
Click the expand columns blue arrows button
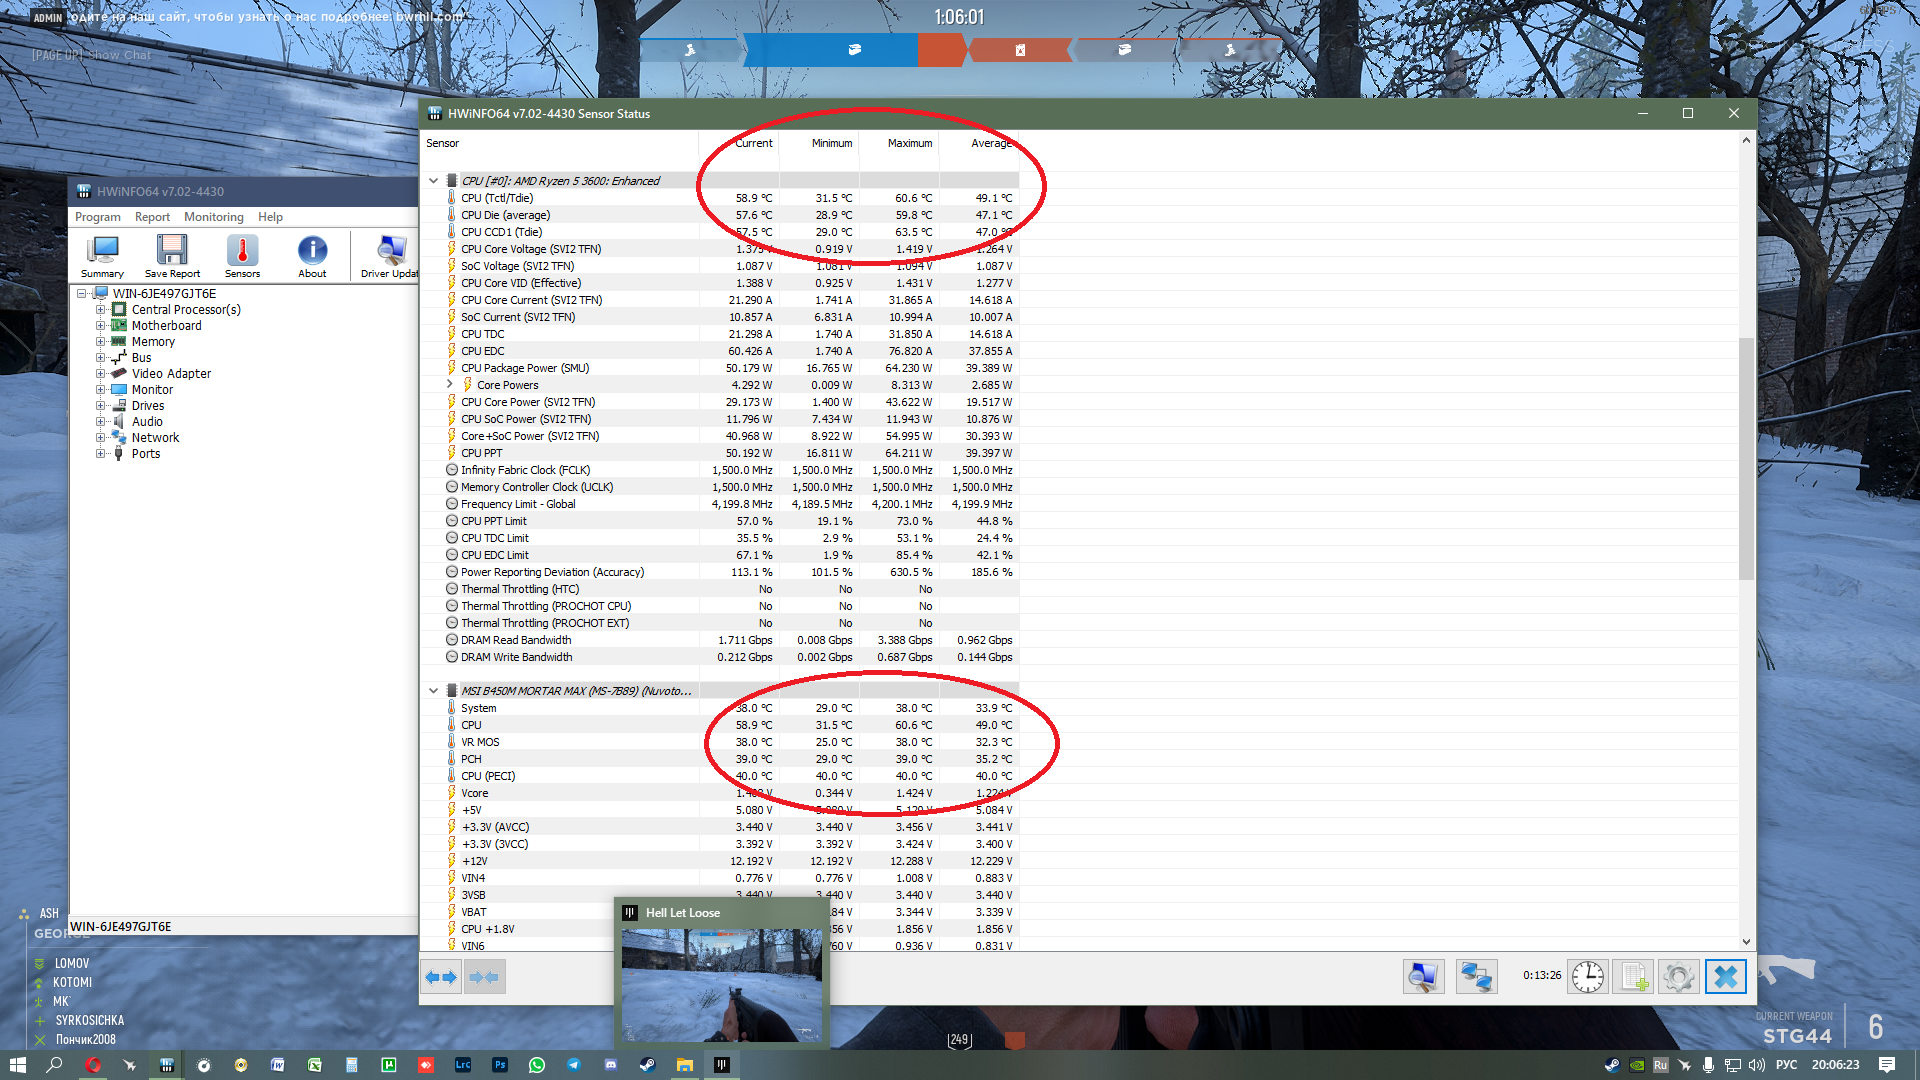click(441, 977)
